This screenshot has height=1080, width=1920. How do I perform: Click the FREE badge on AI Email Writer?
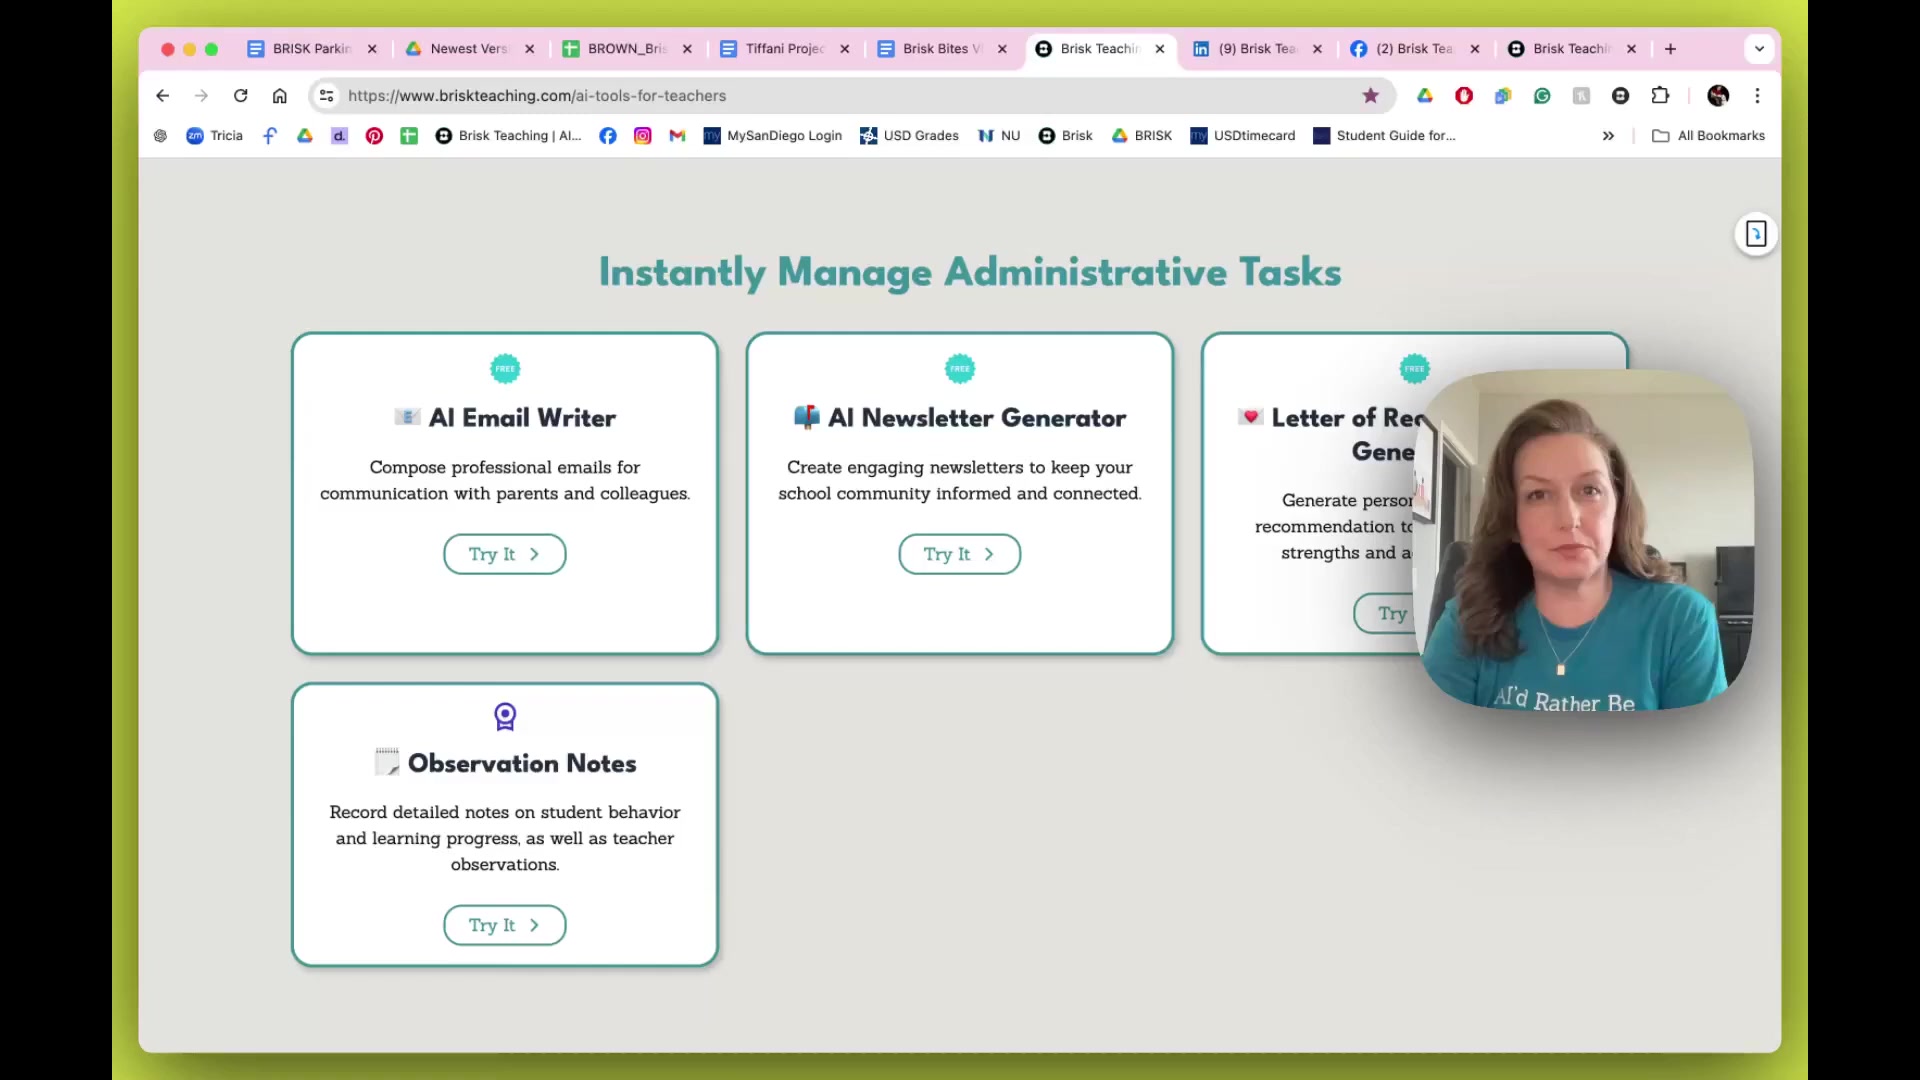505,369
